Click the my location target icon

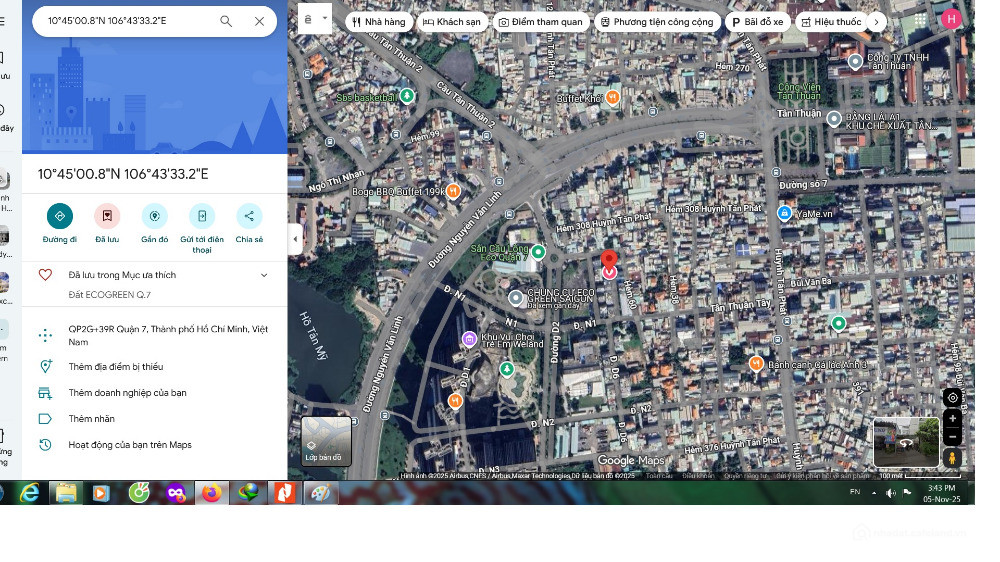click(953, 397)
